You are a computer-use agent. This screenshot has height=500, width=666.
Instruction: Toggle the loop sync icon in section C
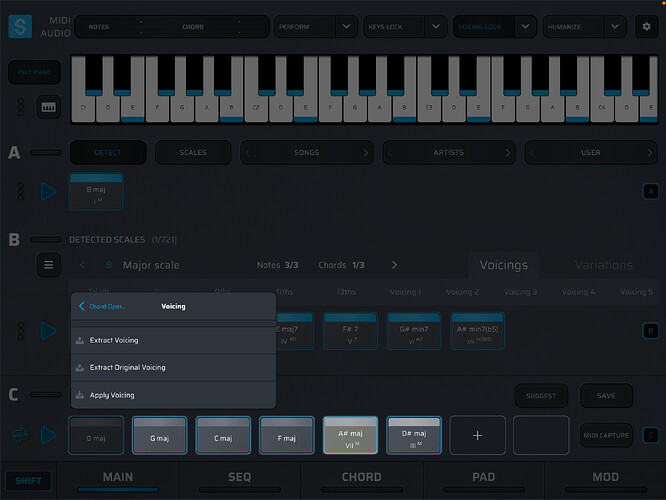pyautogui.click(x=20, y=435)
